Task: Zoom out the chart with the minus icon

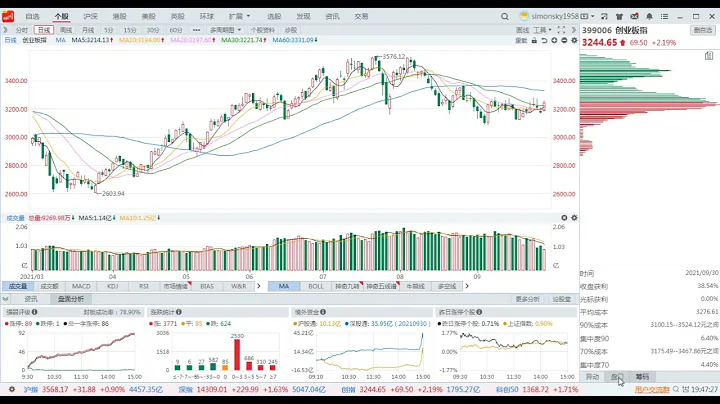Action: point(564,40)
